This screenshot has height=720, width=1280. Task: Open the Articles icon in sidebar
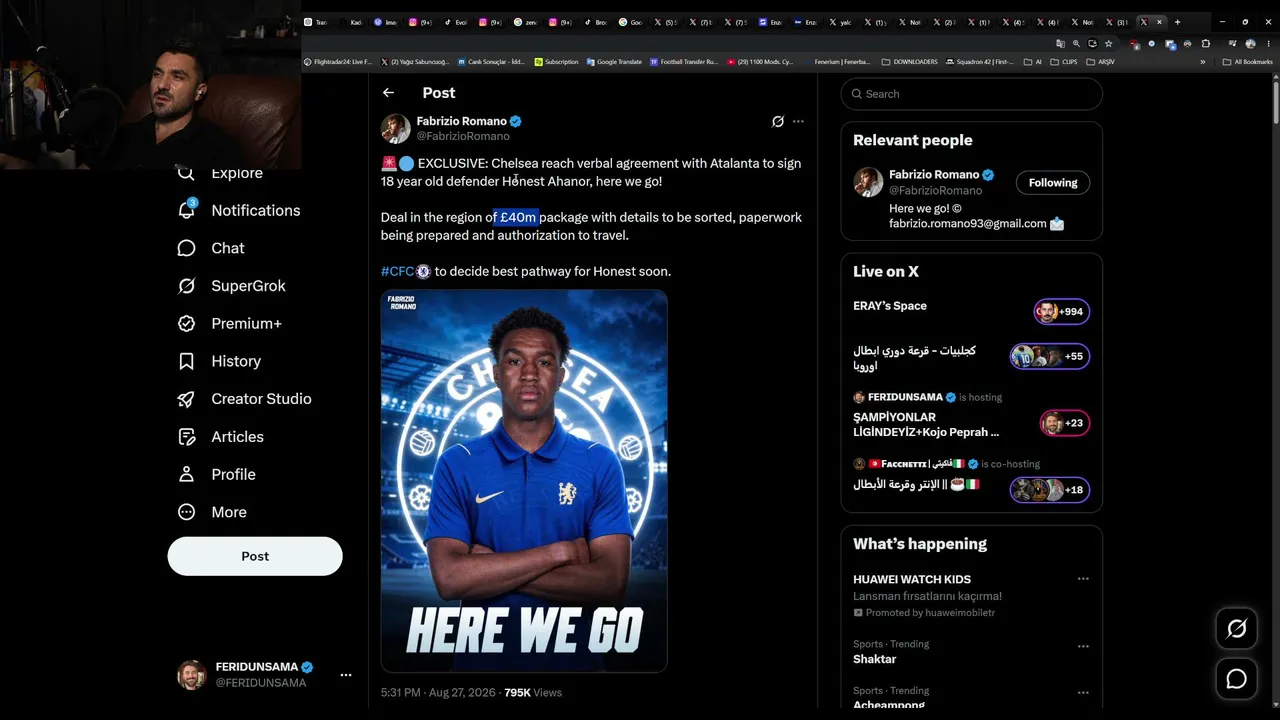[x=186, y=437]
